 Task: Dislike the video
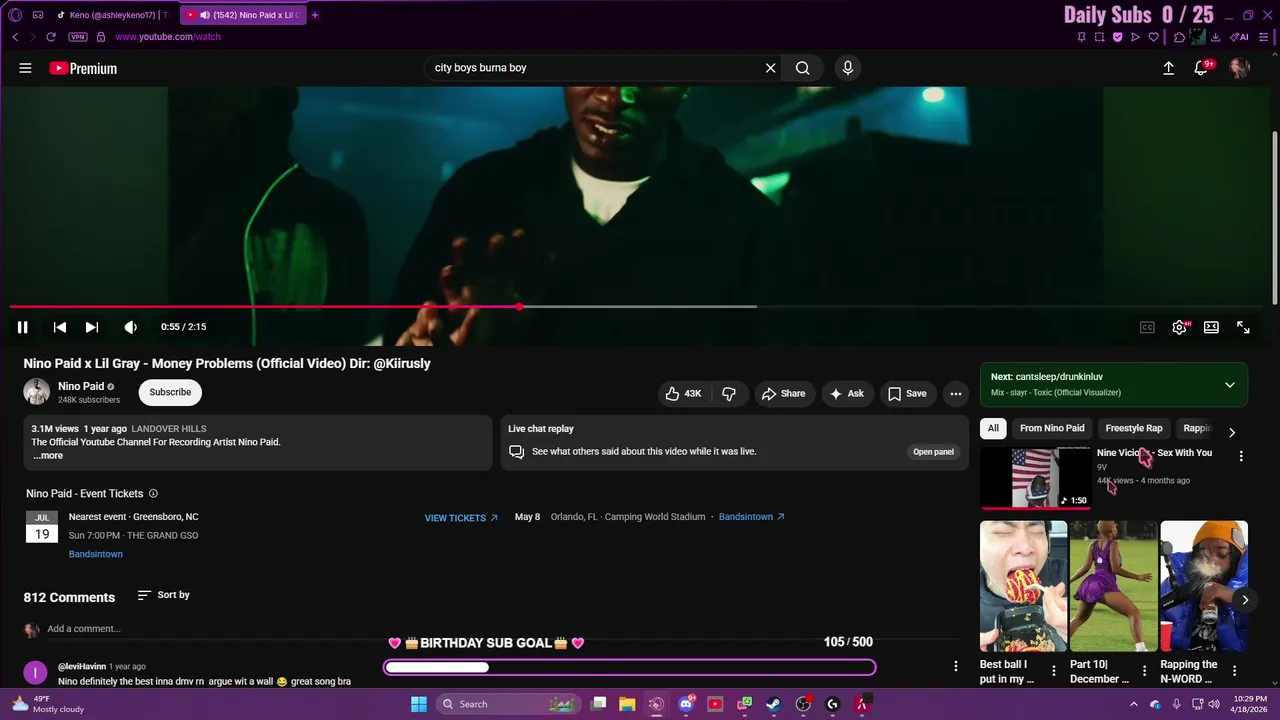pyautogui.click(x=729, y=394)
